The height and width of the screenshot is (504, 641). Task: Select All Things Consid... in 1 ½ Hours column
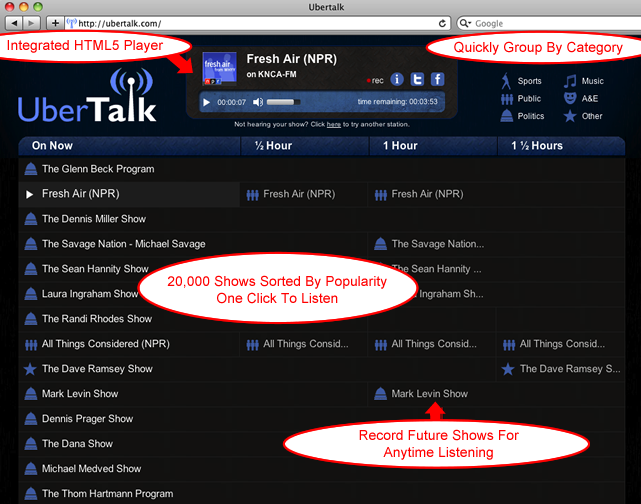(x=562, y=344)
